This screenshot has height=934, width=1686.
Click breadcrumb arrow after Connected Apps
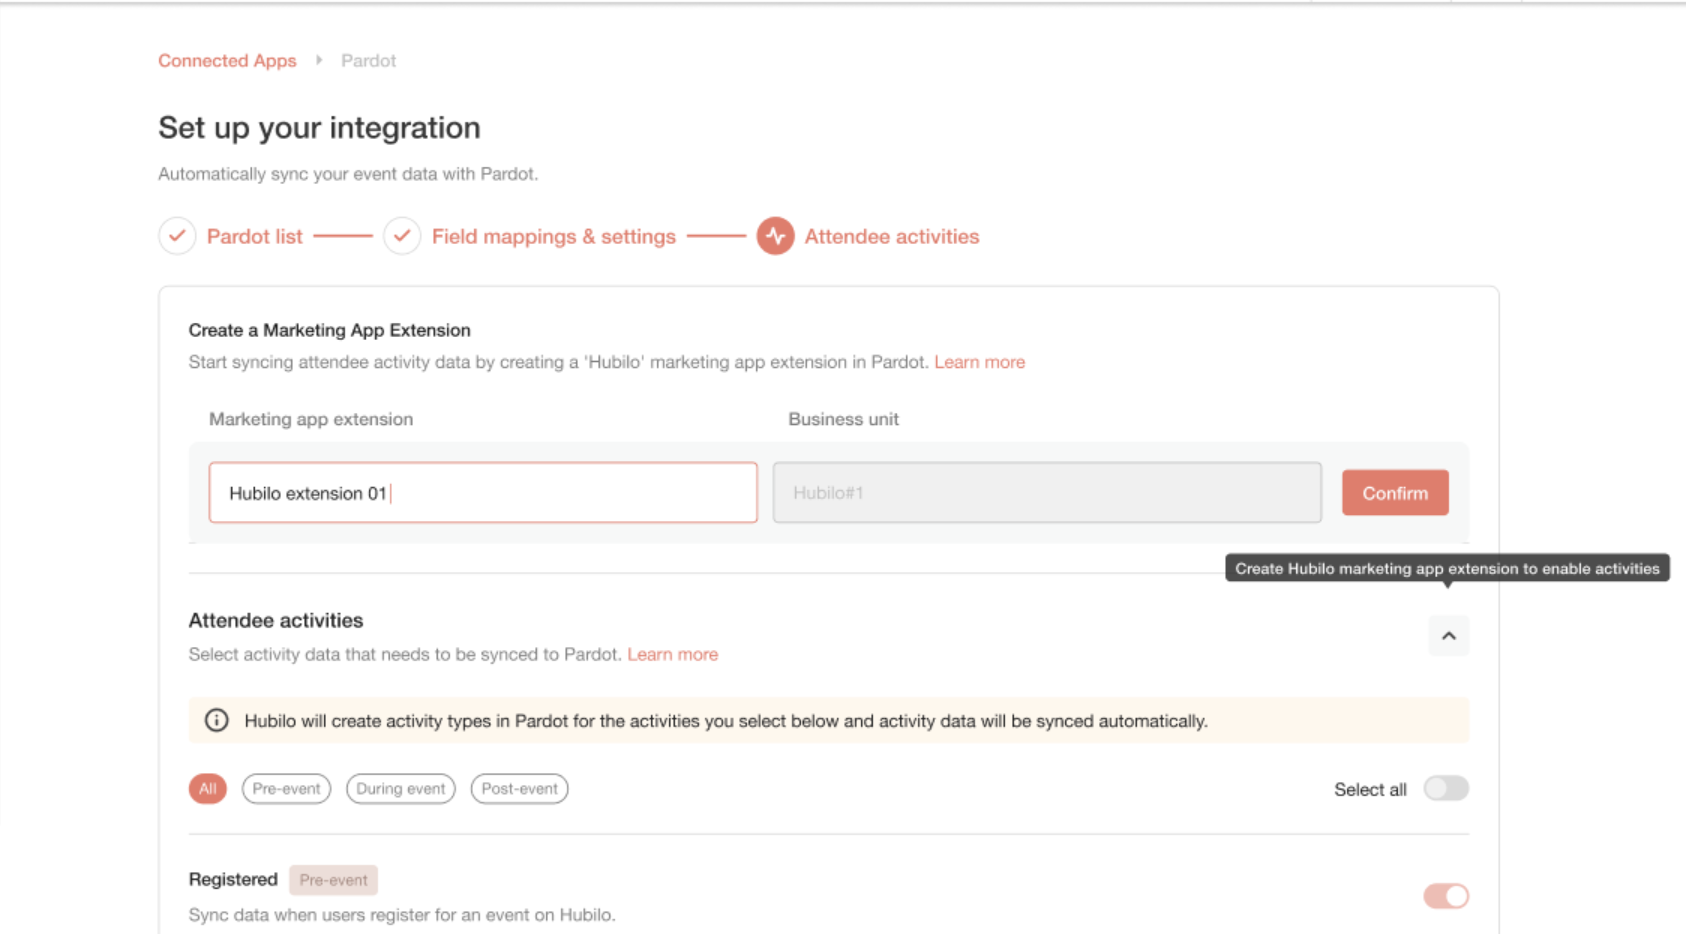319,60
